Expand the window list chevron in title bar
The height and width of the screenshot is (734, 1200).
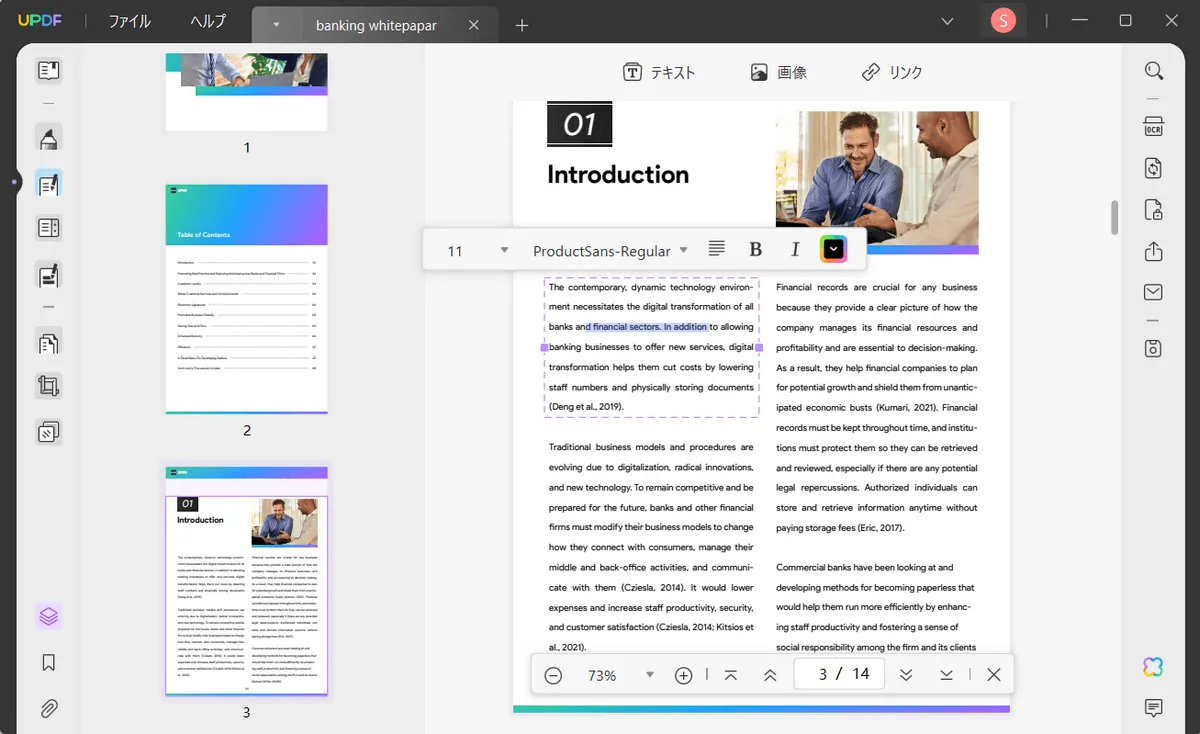point(947,21)
